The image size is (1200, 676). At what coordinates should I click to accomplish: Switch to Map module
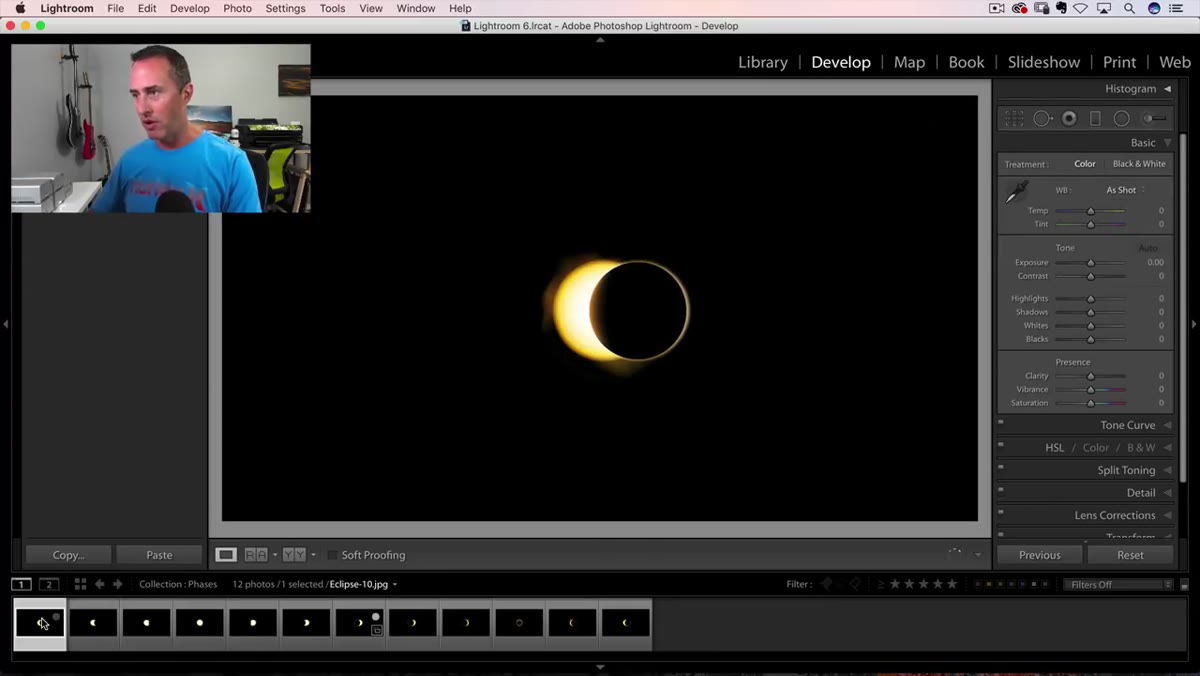pyautogui.click(x=909, y=62)
